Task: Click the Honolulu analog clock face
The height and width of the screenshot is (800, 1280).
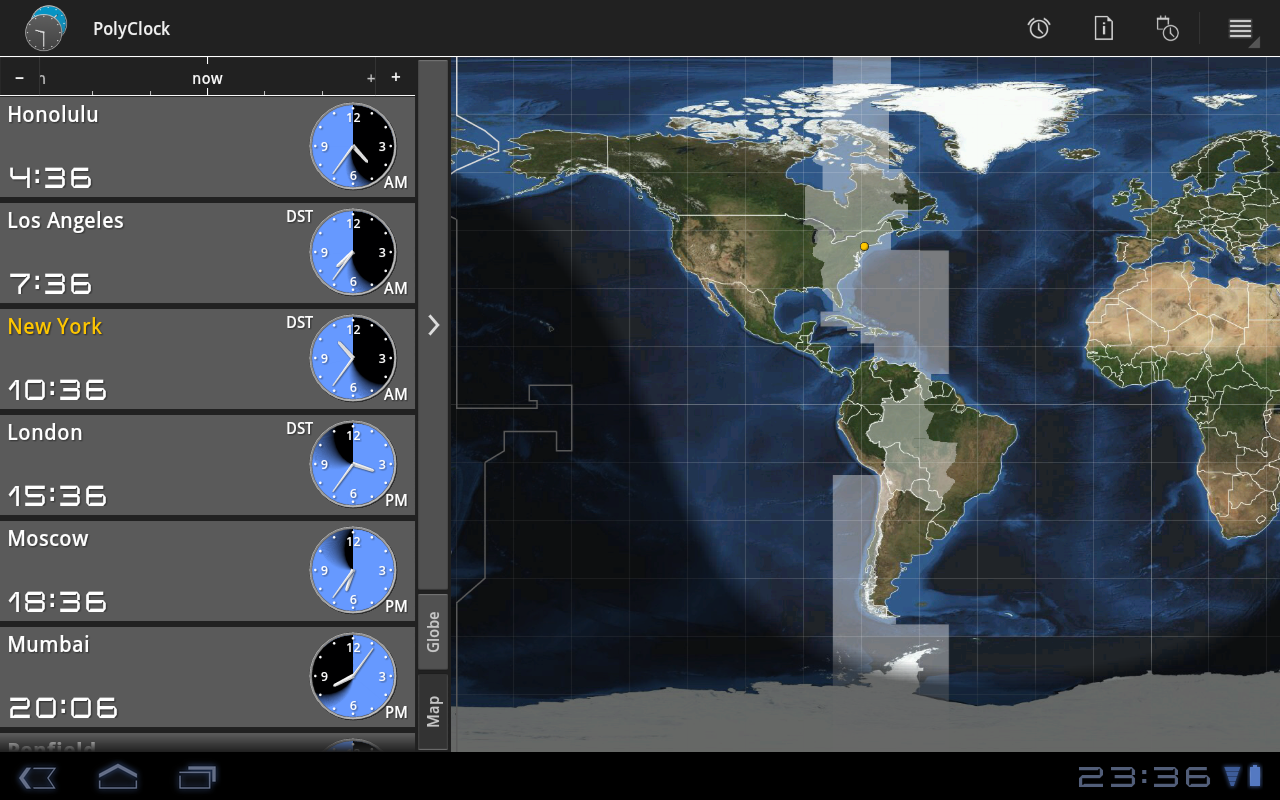Action: (x=353, y=146)
